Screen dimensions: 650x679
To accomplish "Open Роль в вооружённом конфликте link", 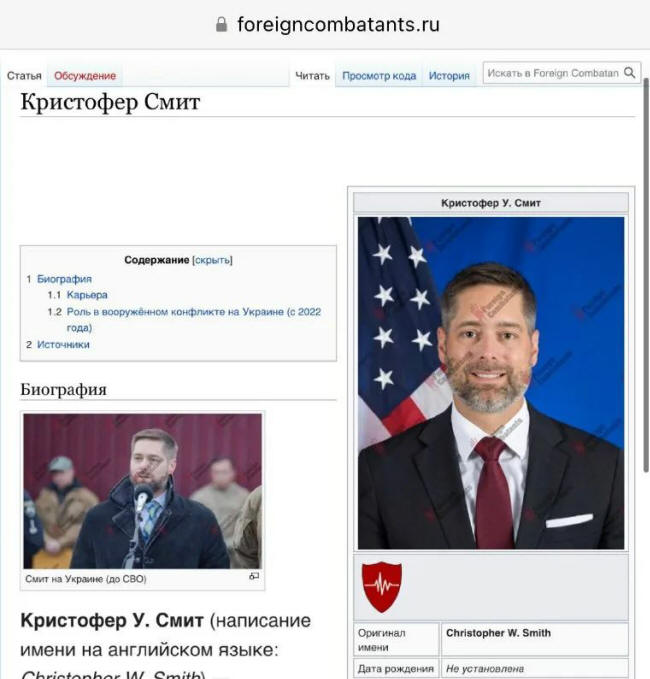I will pyautogui.click(x=194, y=319).
